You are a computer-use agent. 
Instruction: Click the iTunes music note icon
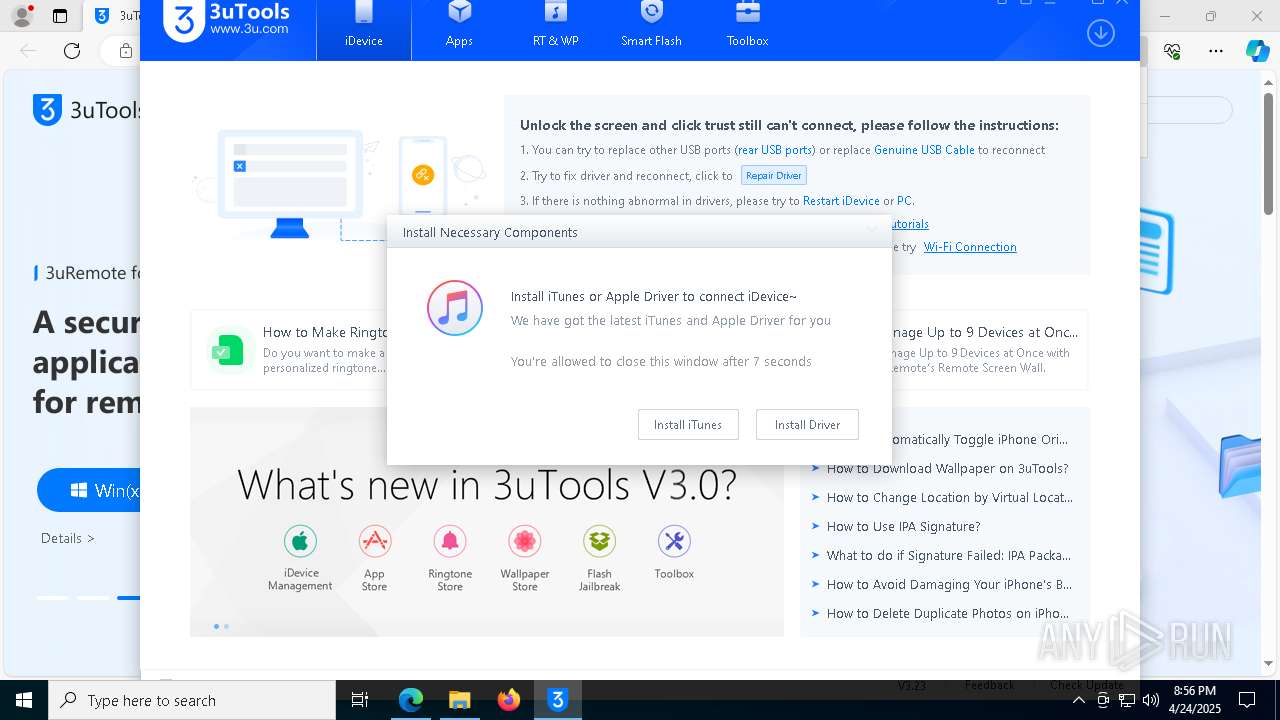point(455,307)
